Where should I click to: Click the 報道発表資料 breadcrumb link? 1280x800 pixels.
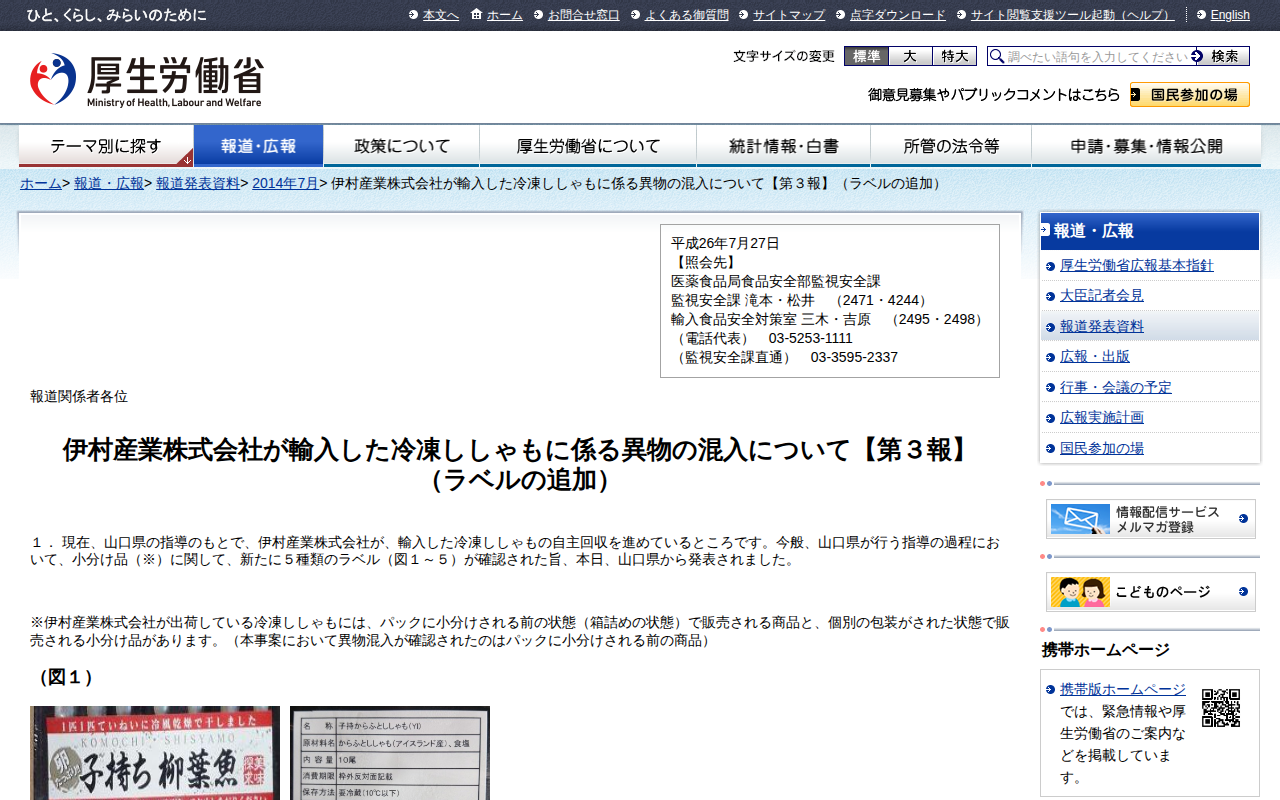click(198, 183)
